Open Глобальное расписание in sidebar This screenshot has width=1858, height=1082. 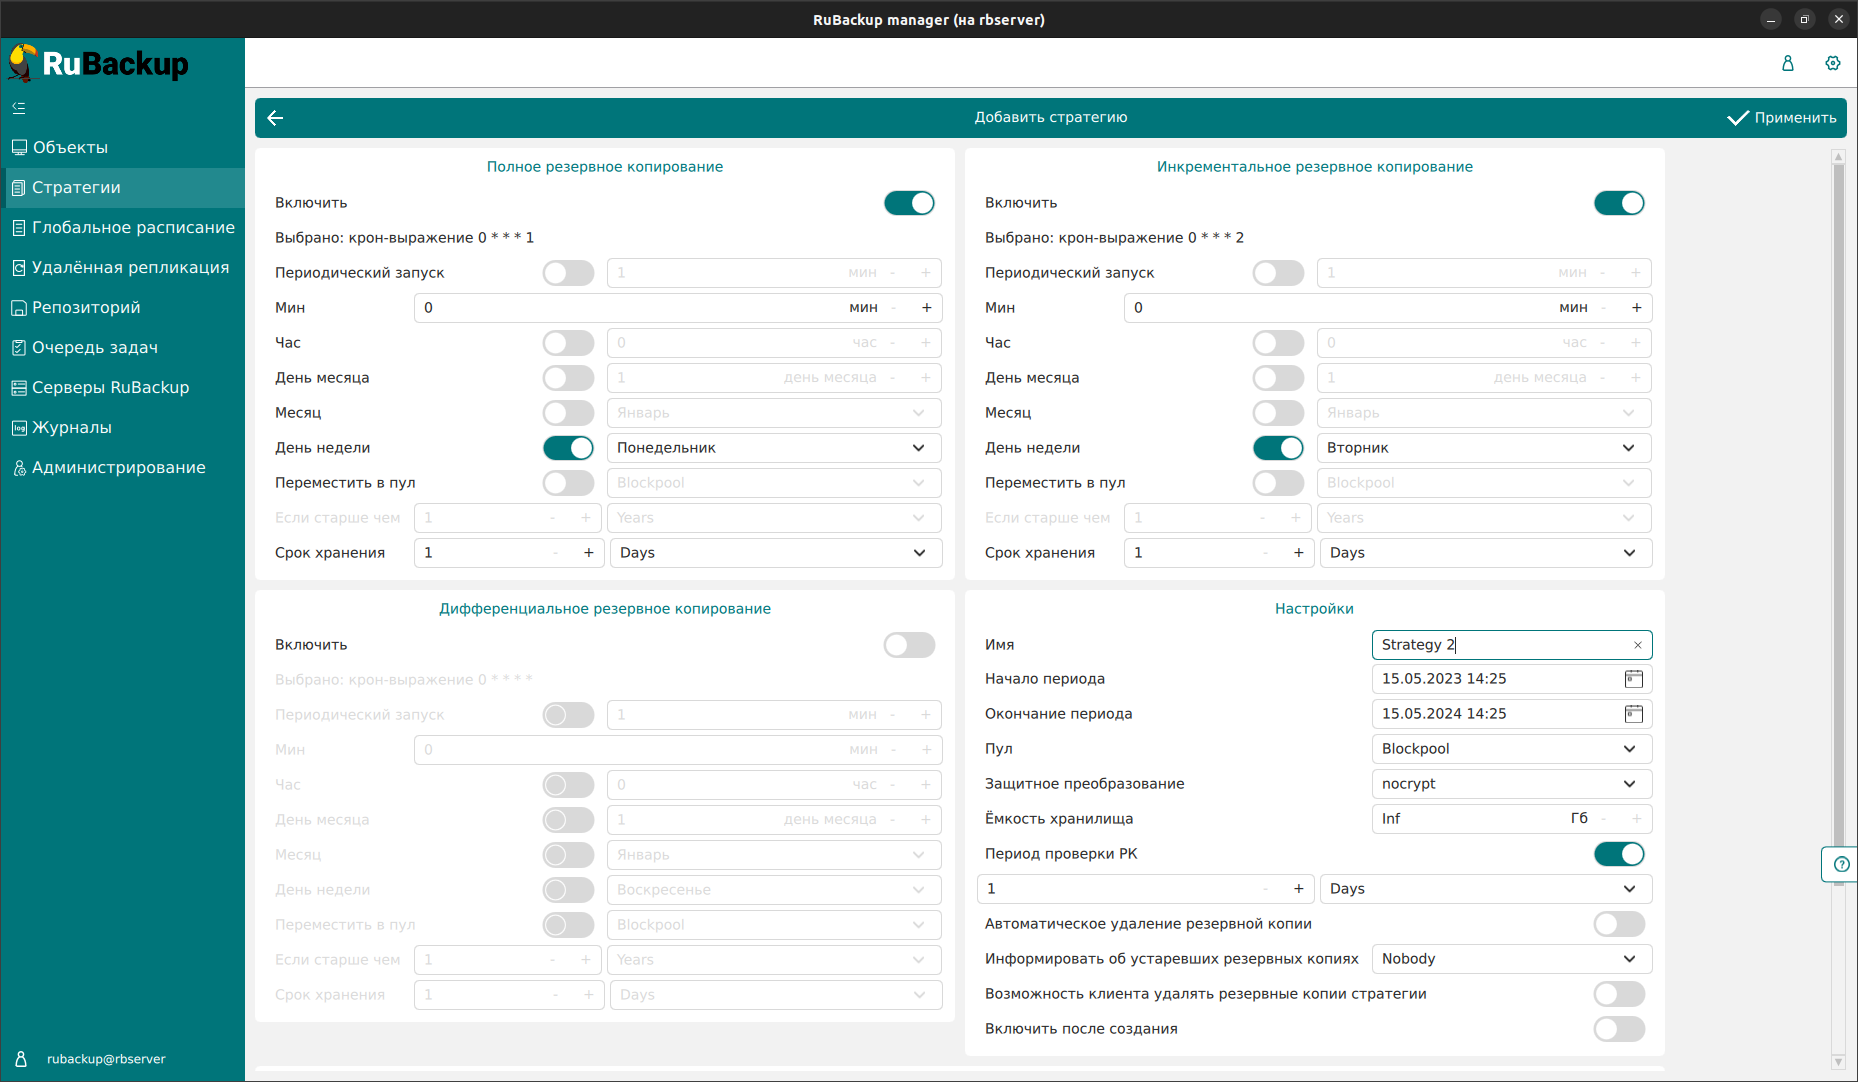tap(133, 228)
